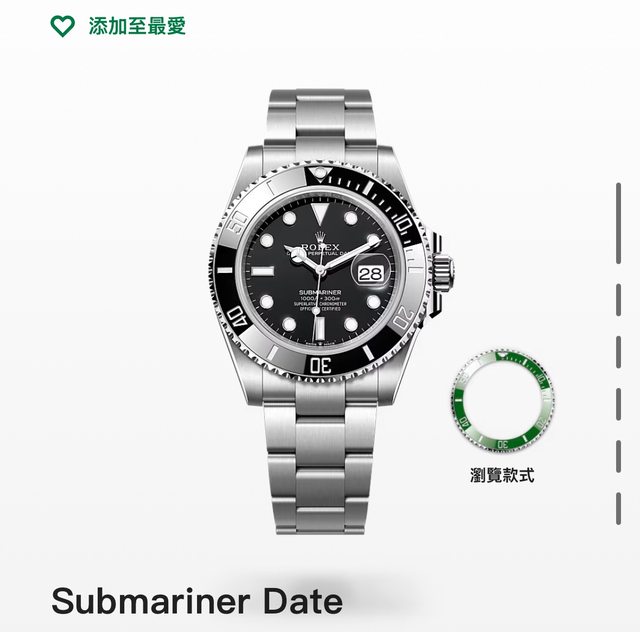Click the bezel triangle pearl marker
Image resolution: width=640 pixels, height=632 pixels.
320,173
